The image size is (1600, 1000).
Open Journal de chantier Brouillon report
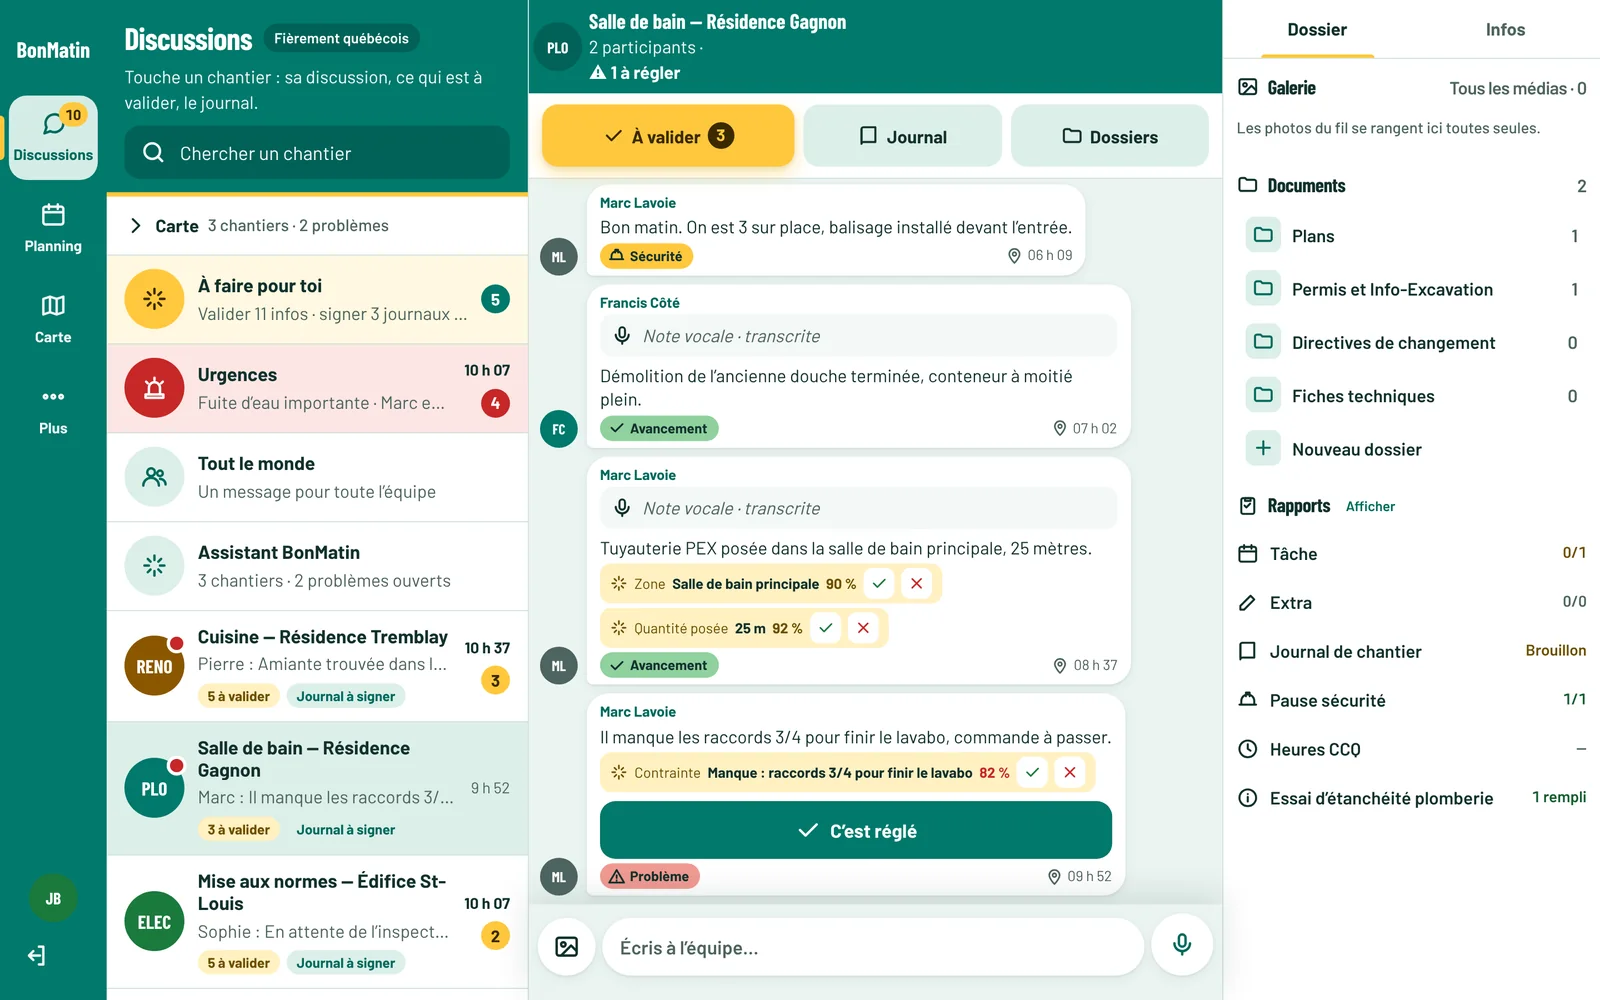[x=1412, y=651]
